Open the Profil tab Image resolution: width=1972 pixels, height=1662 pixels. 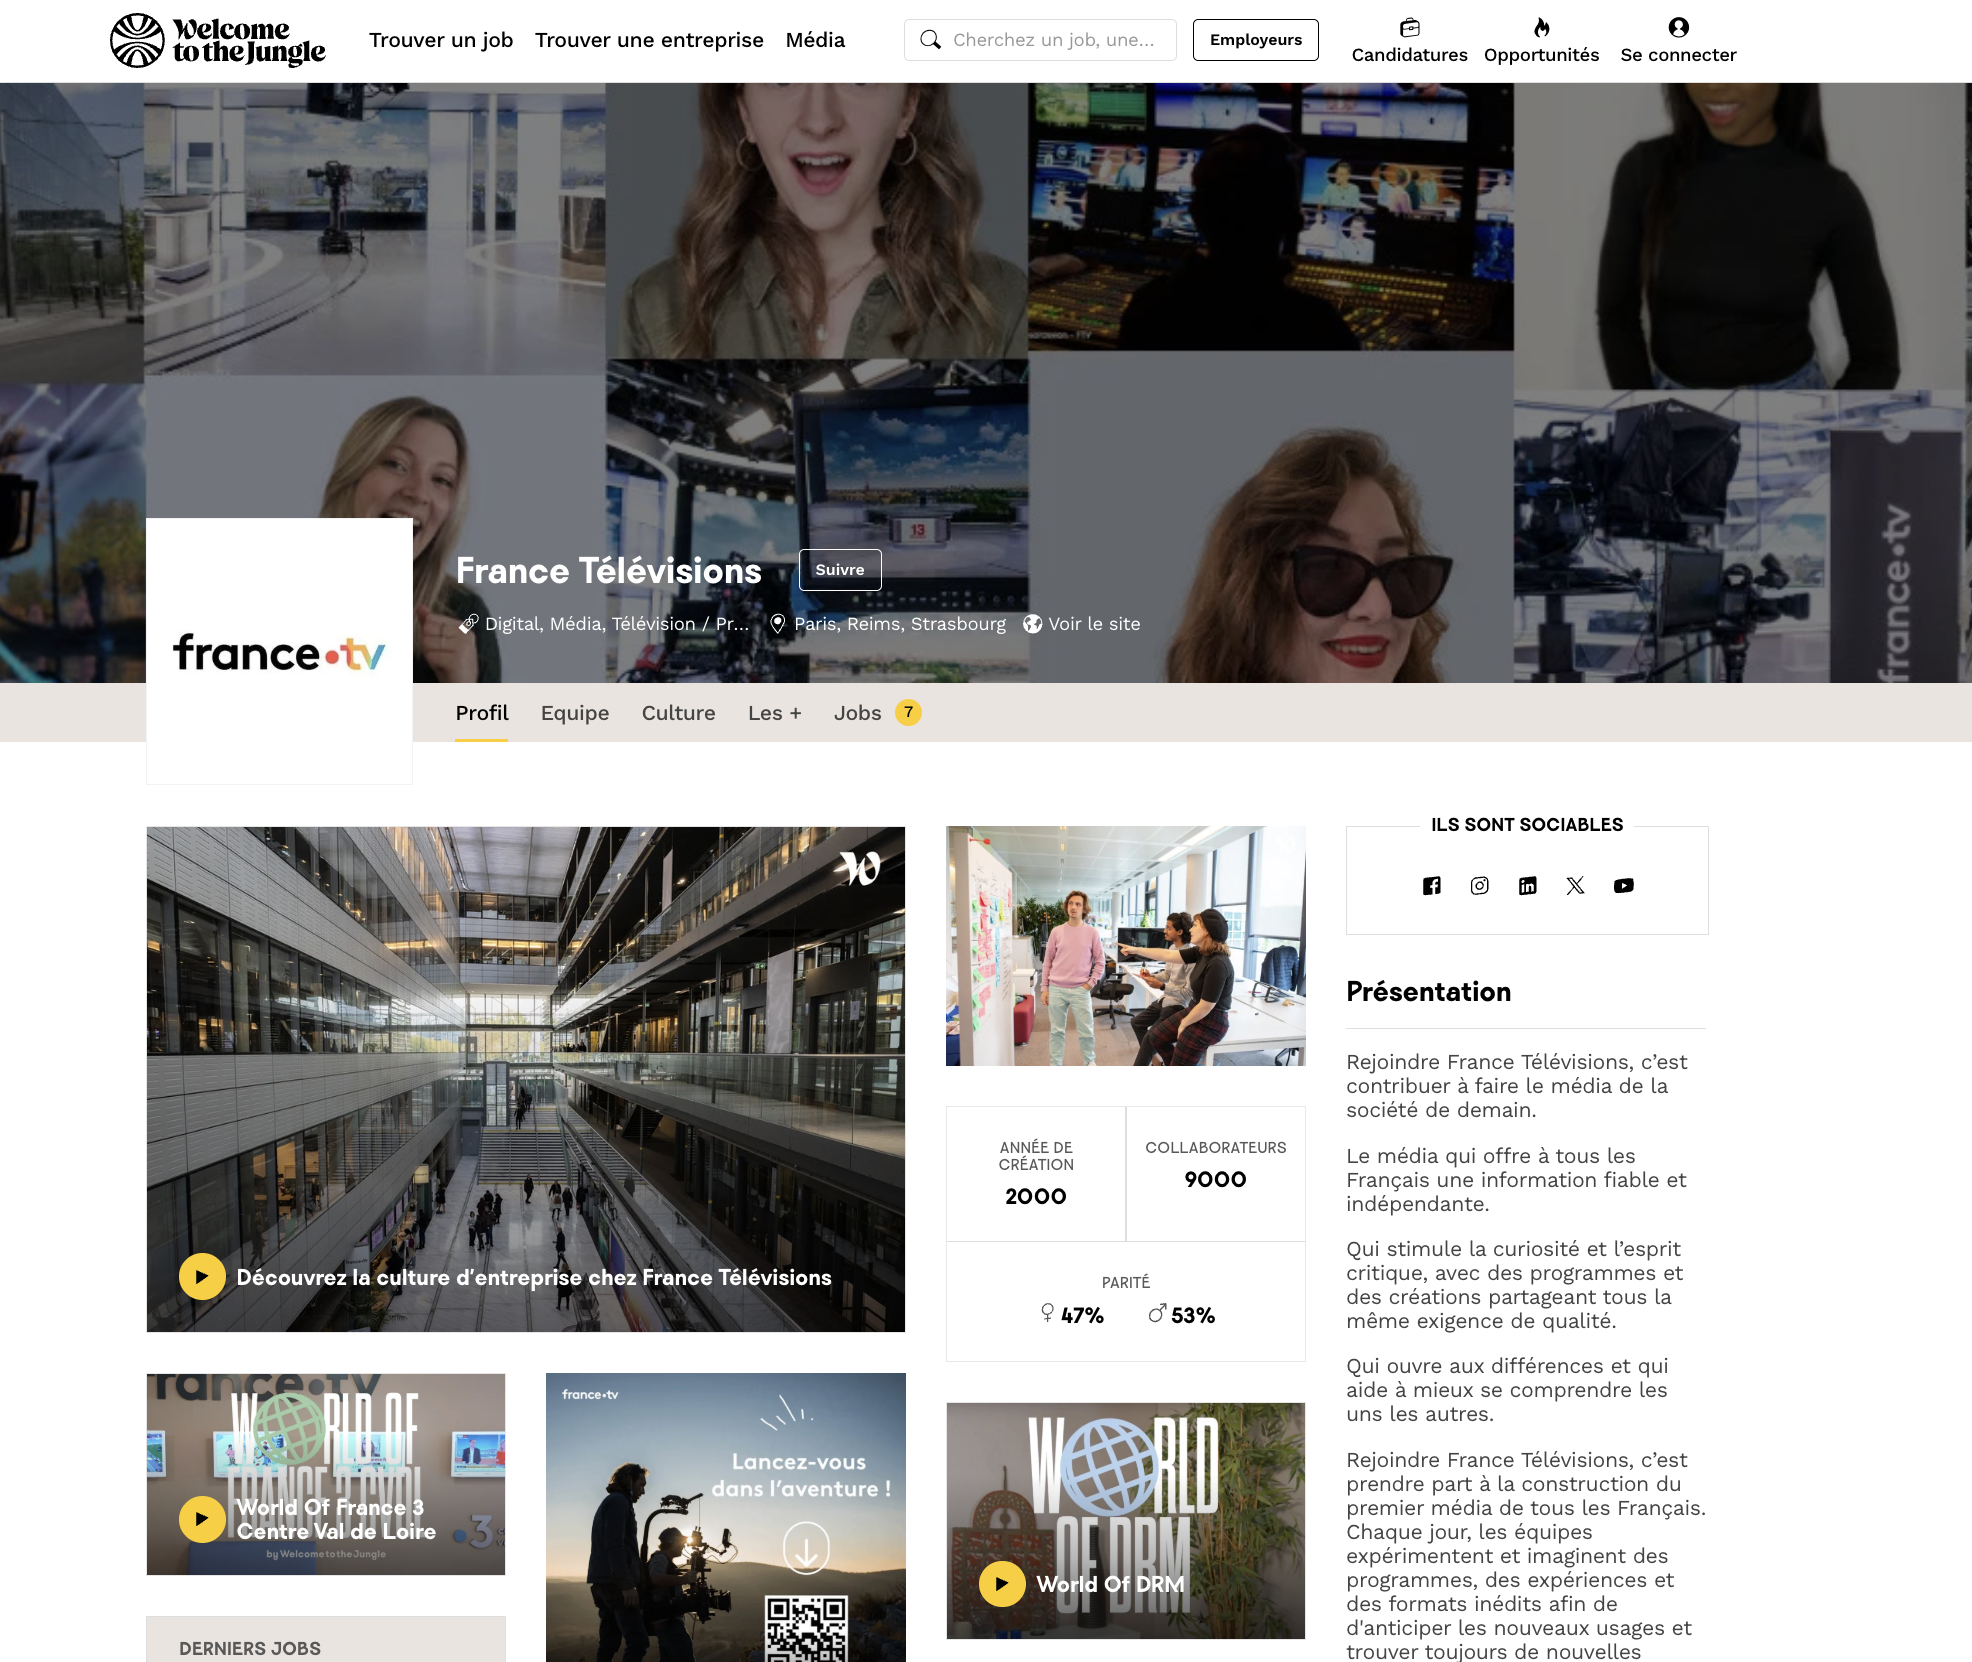pyautogui.click(x=482, y=713)
